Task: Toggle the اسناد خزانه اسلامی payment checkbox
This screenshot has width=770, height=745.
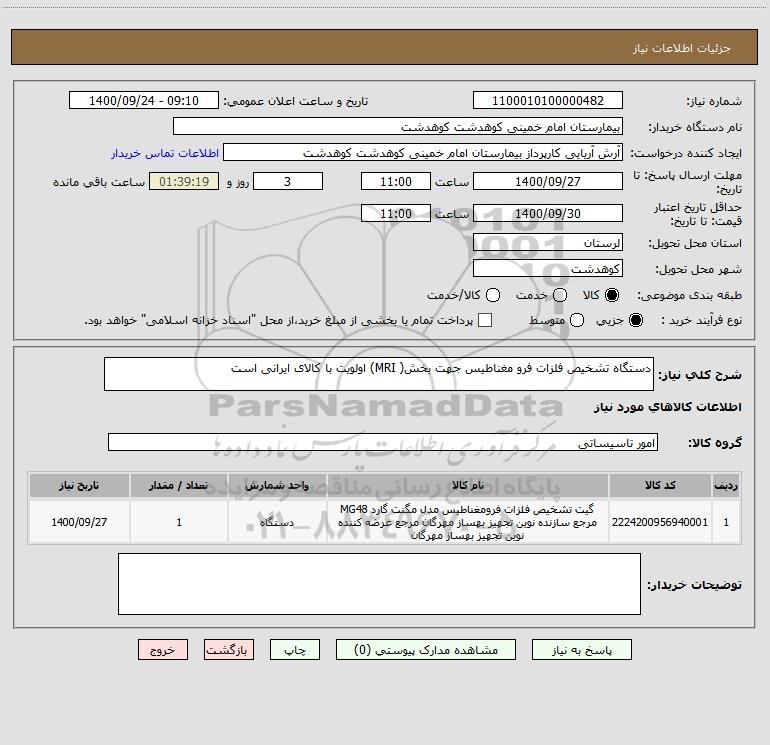Action: coord(485,320)
